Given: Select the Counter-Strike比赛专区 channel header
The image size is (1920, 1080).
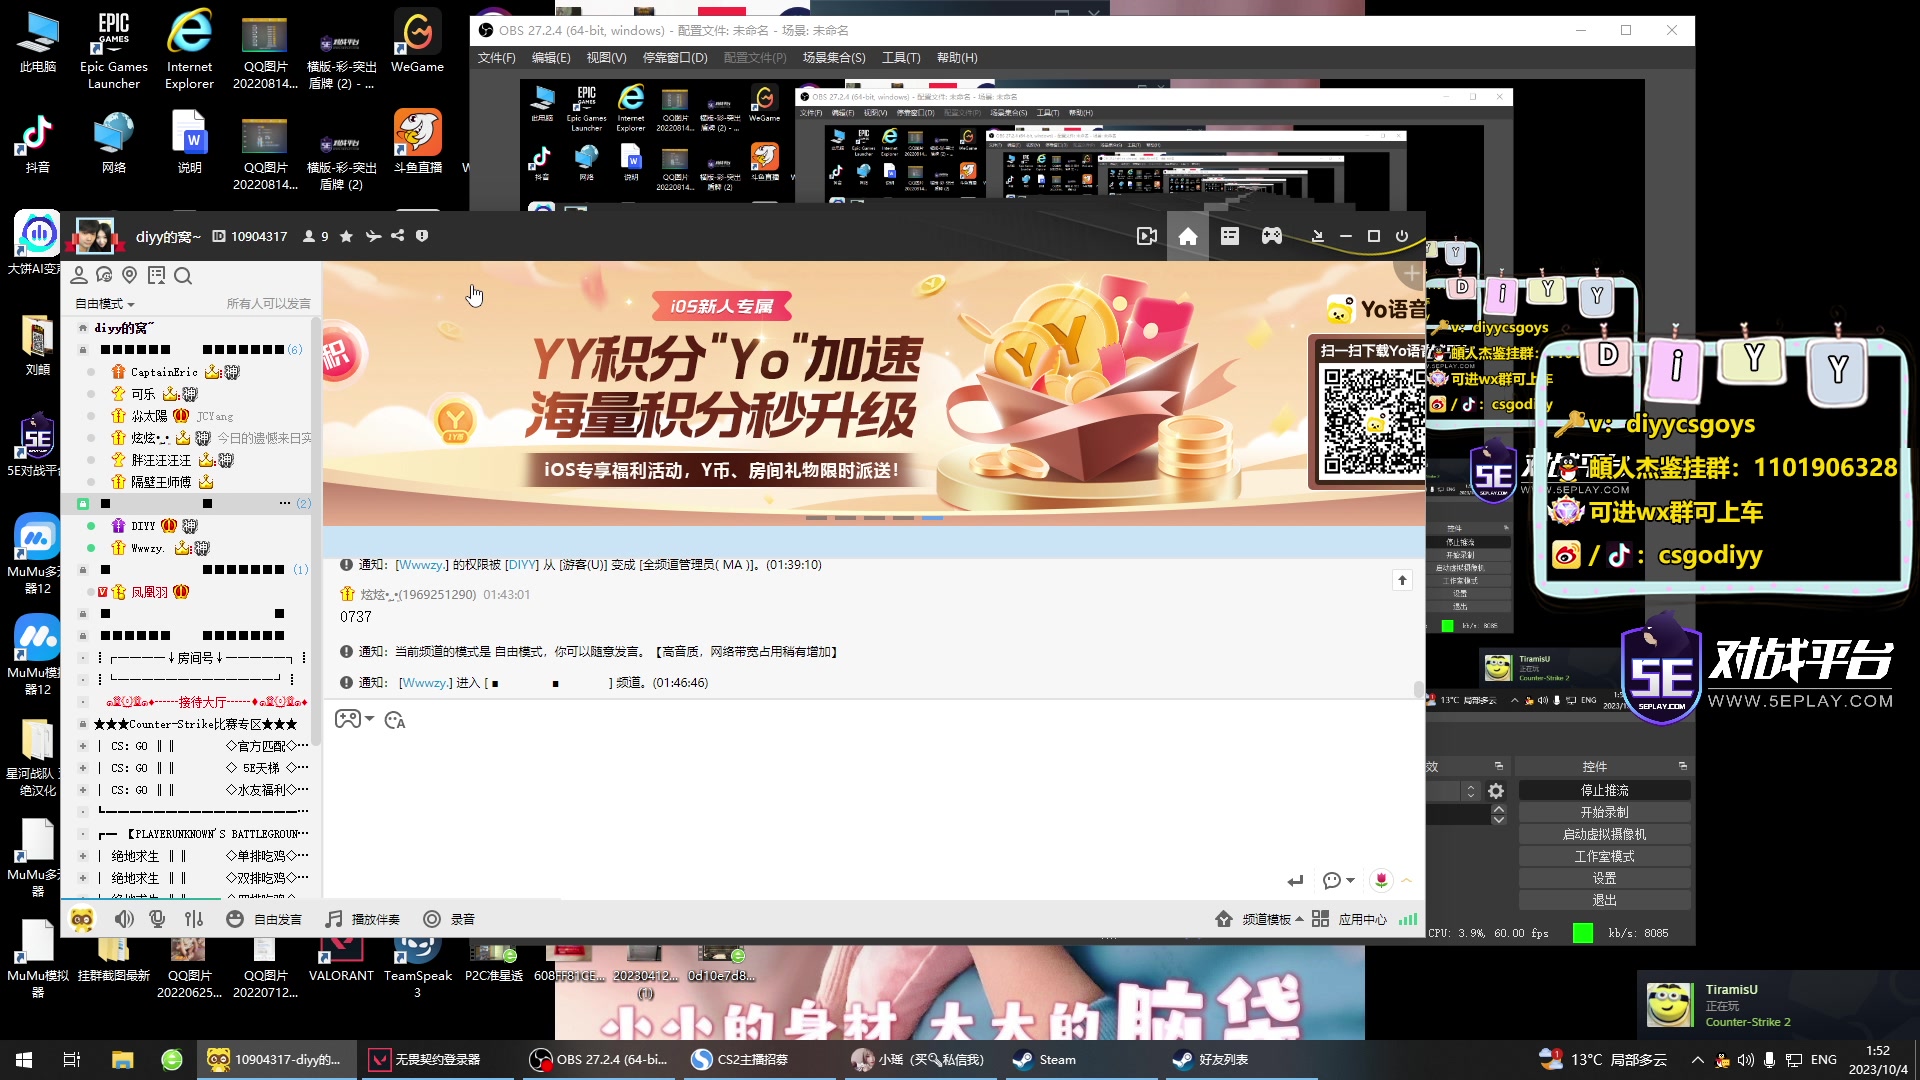Looking at the screenshot, I should 196,724.
